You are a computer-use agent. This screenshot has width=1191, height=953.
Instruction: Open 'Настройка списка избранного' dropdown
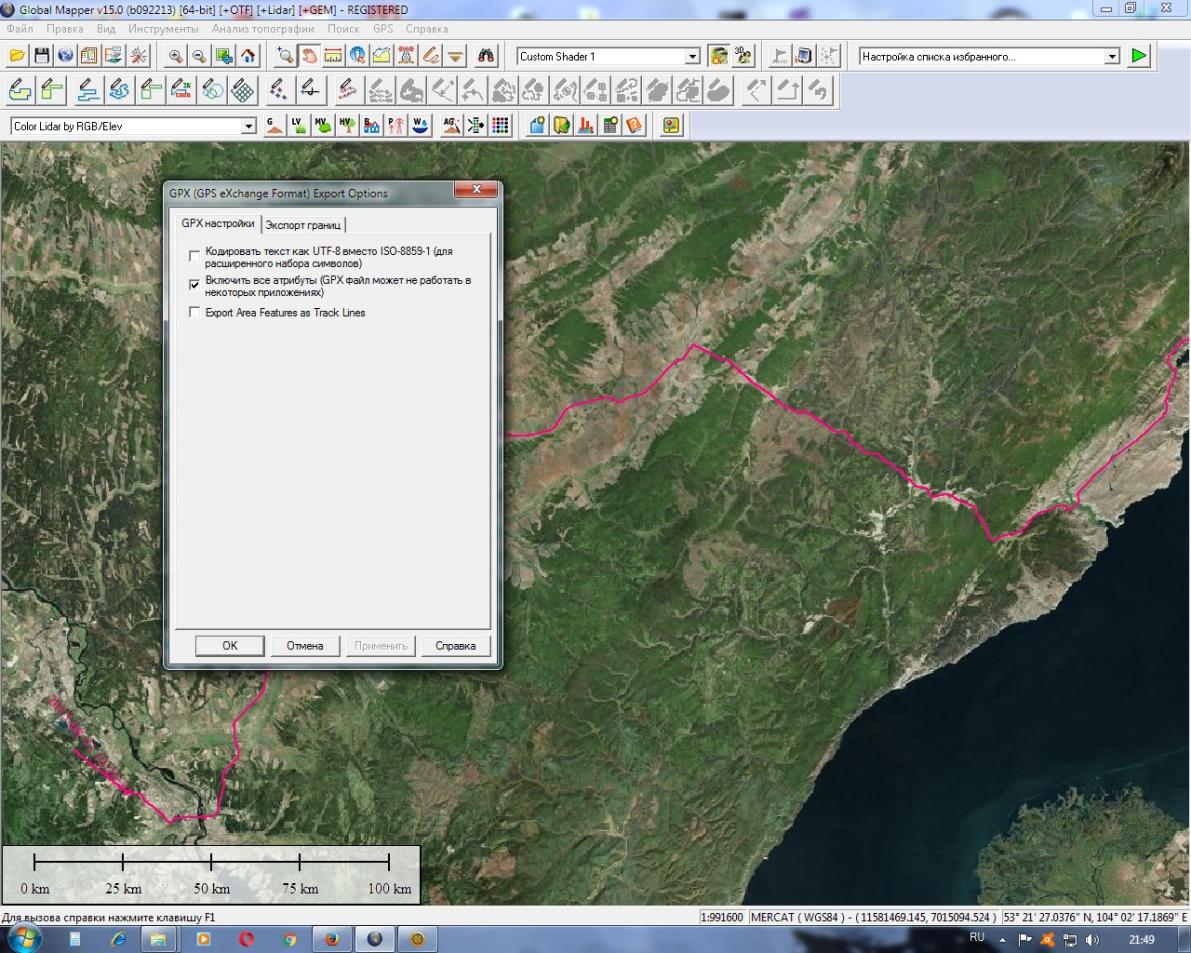(1112, 57)
